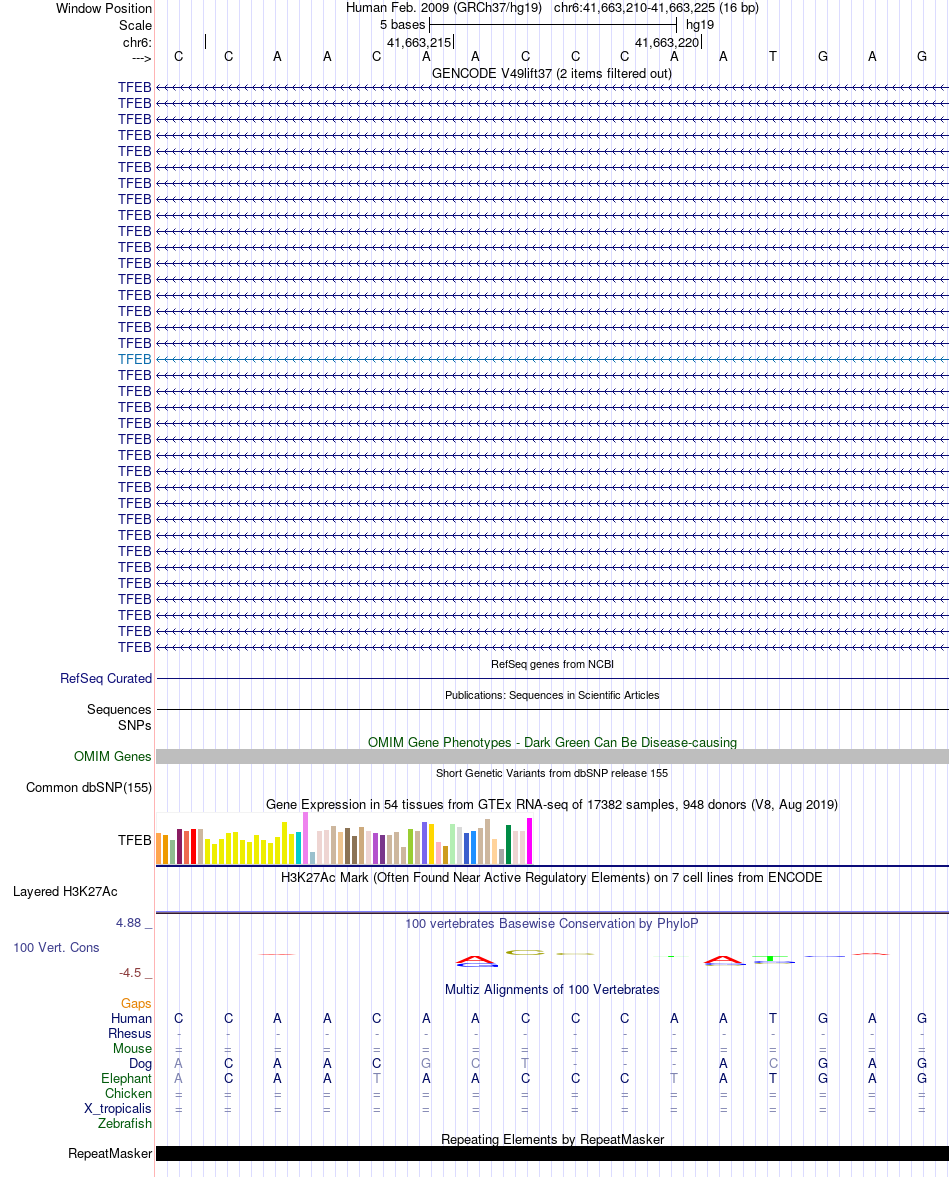Select the Mouse alignment row label
This screenshot has width=950, height=1177.
coord(132,1049)
